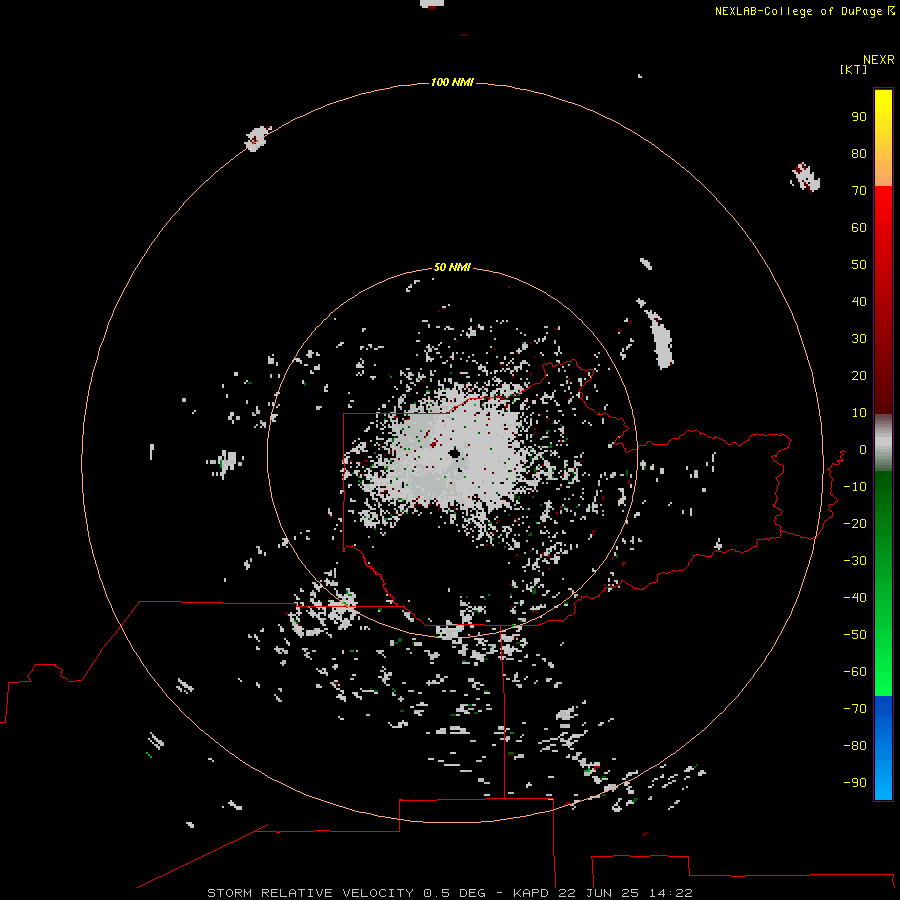This screenshot has width=900, height=900.
Task: Click the 50 NMI range ring label
Action: coord(452,267)
